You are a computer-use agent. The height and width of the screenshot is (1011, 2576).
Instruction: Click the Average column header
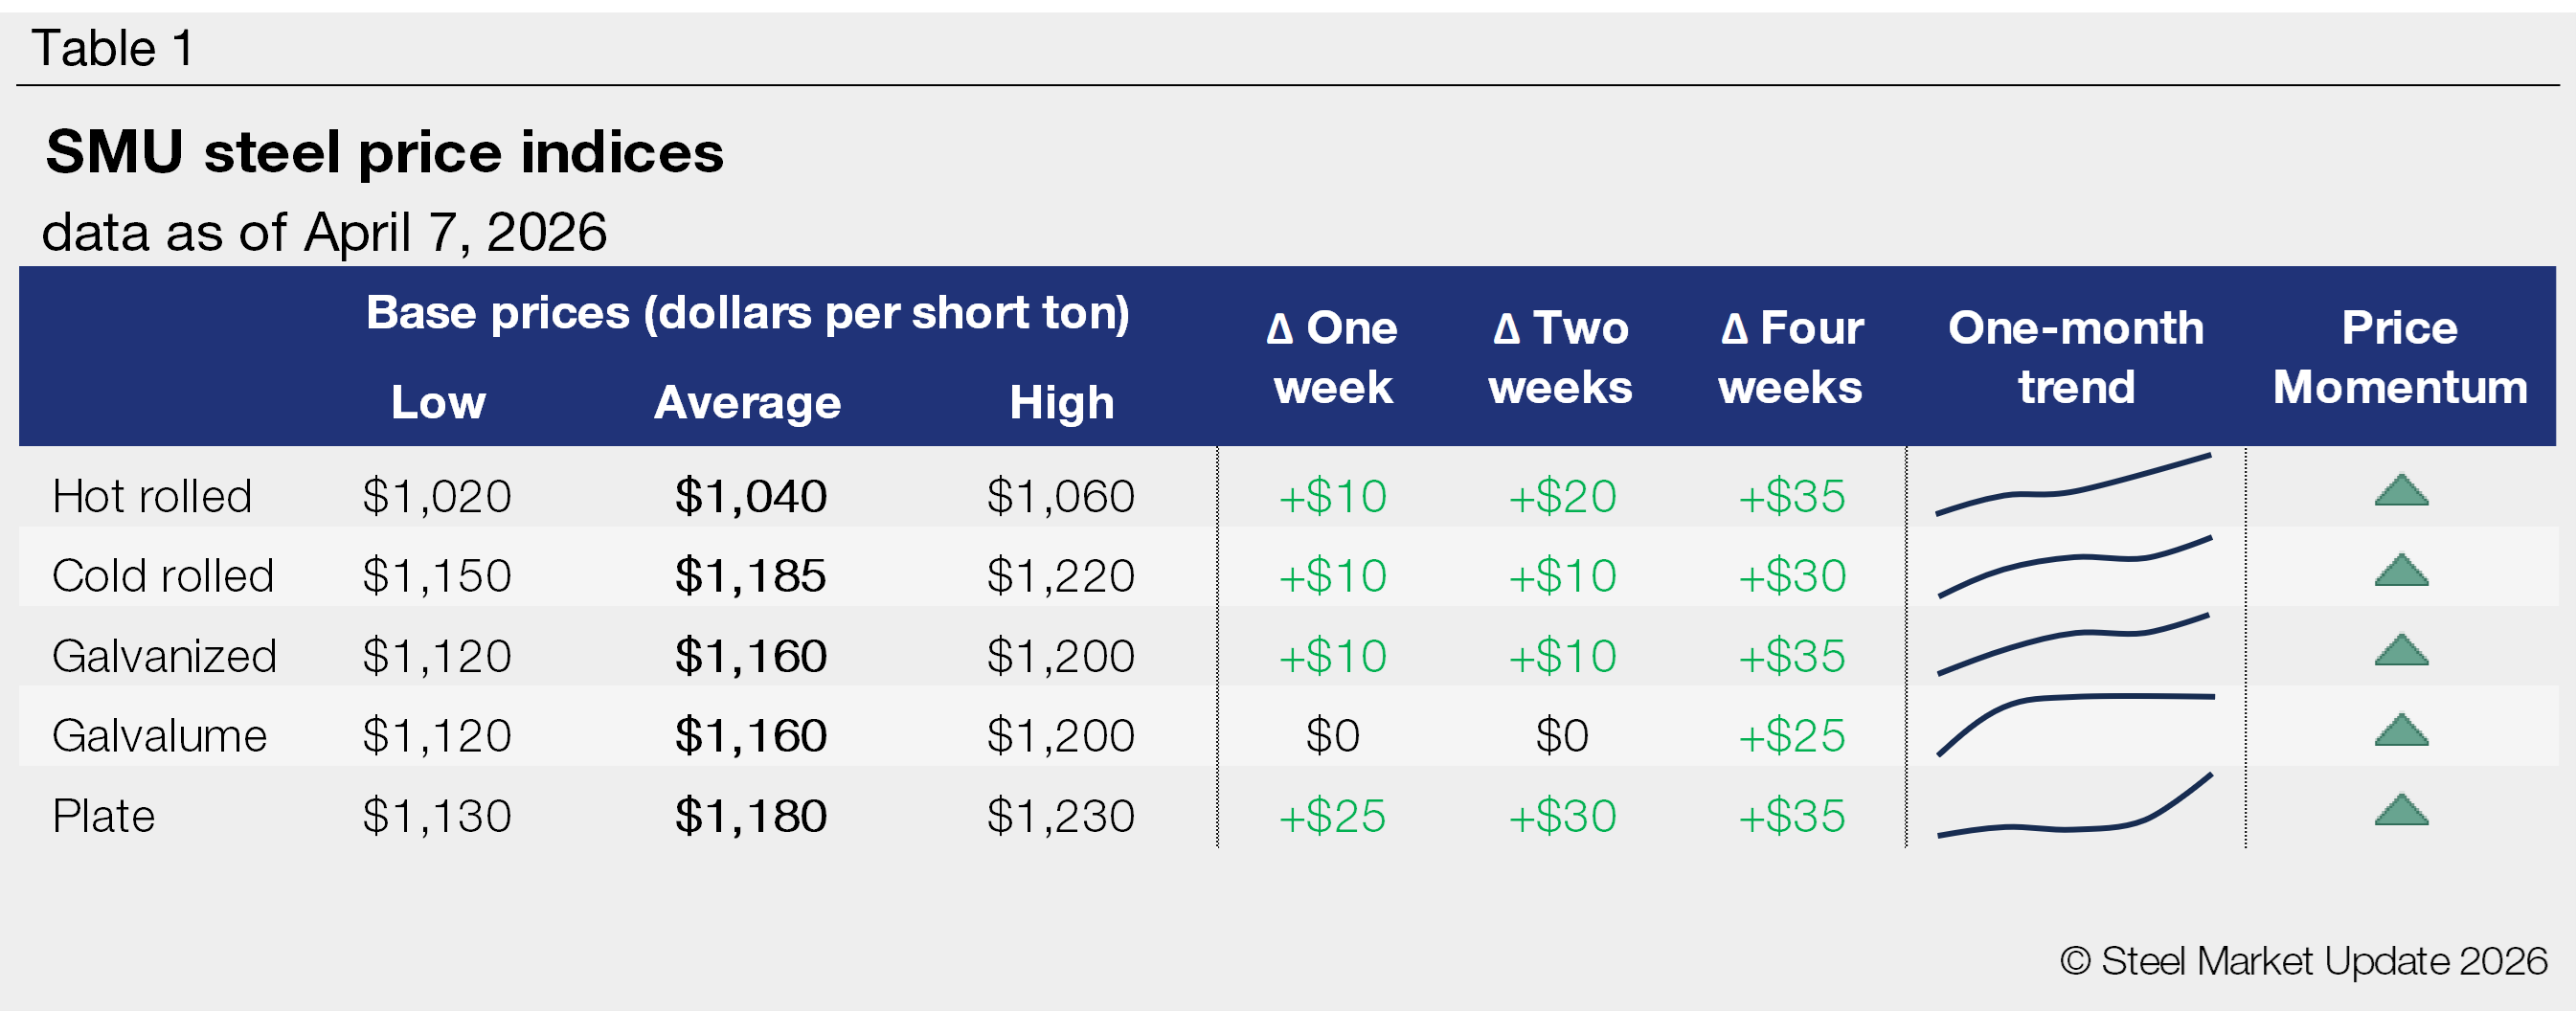pyautogui.click(x=747, y=403)
